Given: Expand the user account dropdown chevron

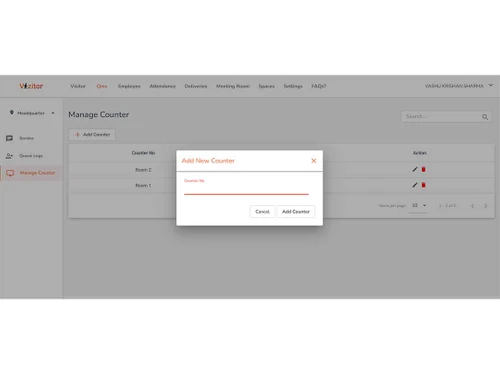Looking at the screenshot, I should point(491,85).
